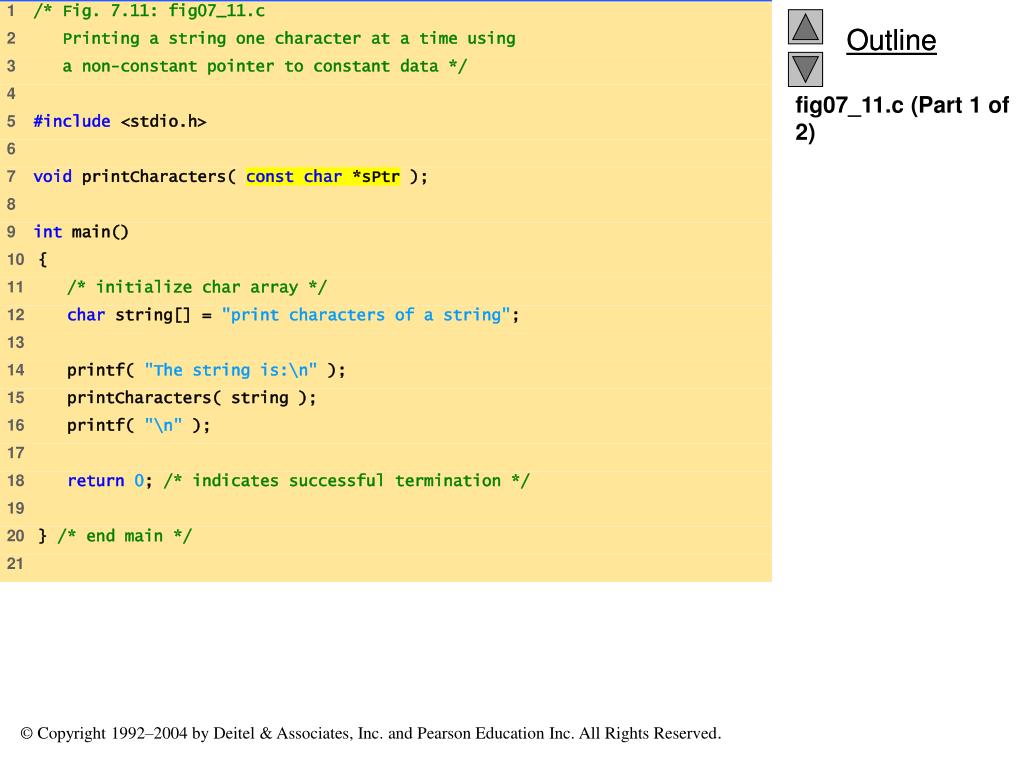Click the up arrow navigation icon
Image resolution: width=1024 pixels, height=768 pixels.
click(x=805, y=27)
